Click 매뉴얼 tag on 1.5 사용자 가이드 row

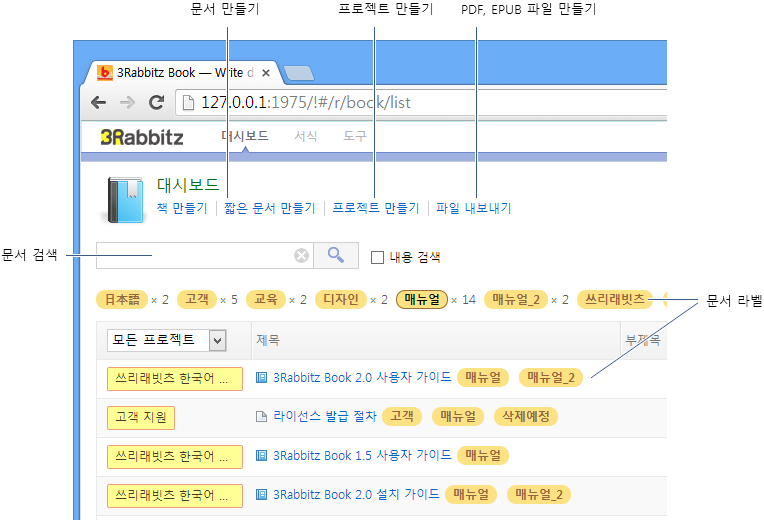(483, 455)
